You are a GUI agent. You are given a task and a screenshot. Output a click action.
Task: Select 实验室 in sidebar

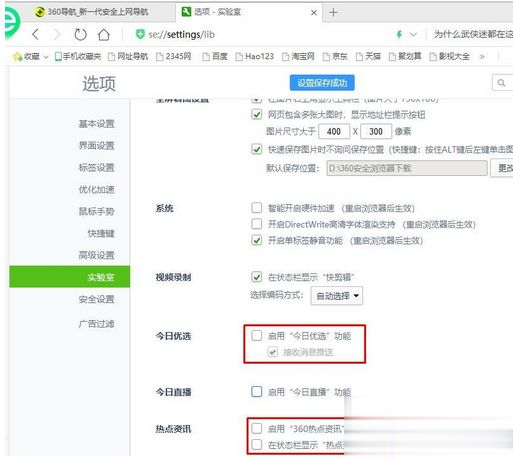70,277
